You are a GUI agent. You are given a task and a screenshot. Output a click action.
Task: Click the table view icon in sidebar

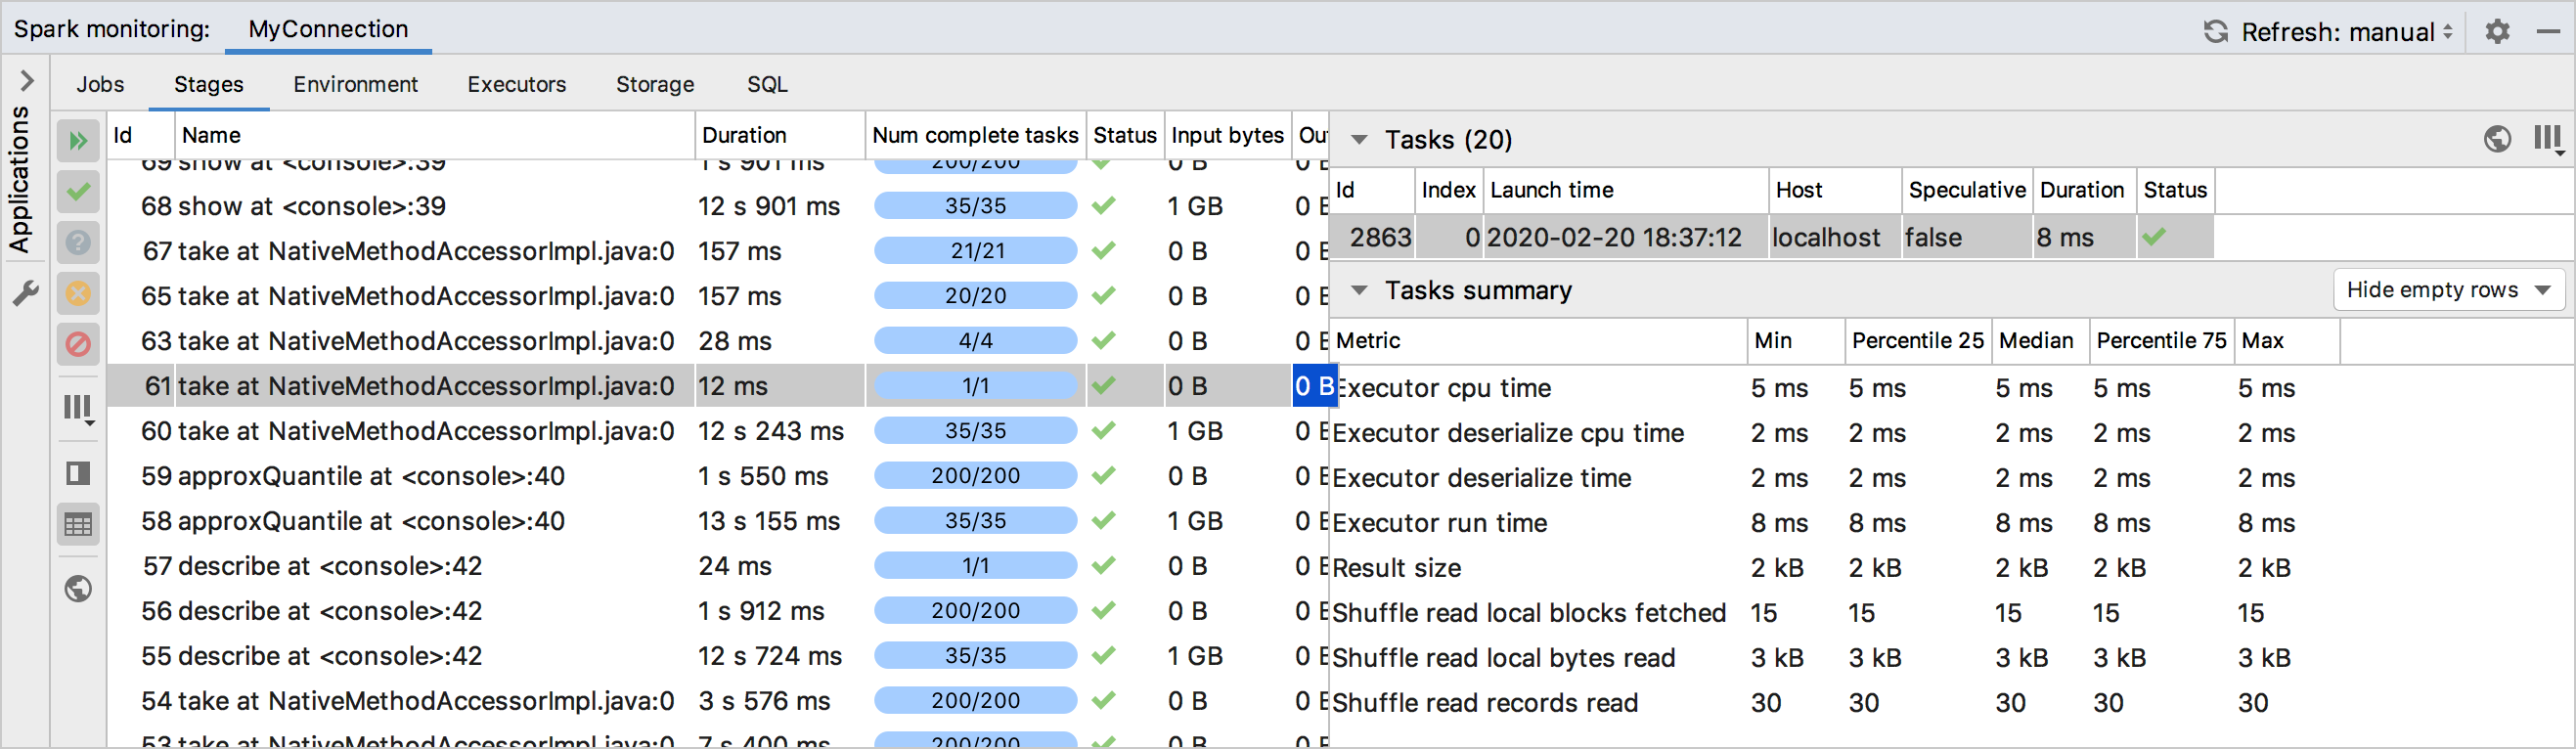click(78, 524)
